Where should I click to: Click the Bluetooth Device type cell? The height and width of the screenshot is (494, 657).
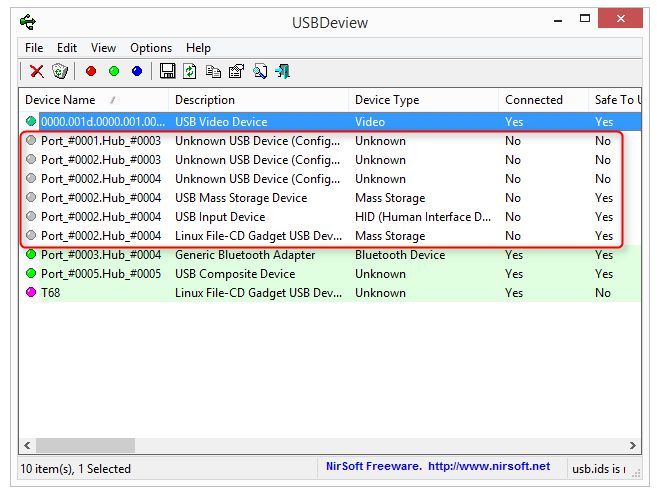pos(400,255)
